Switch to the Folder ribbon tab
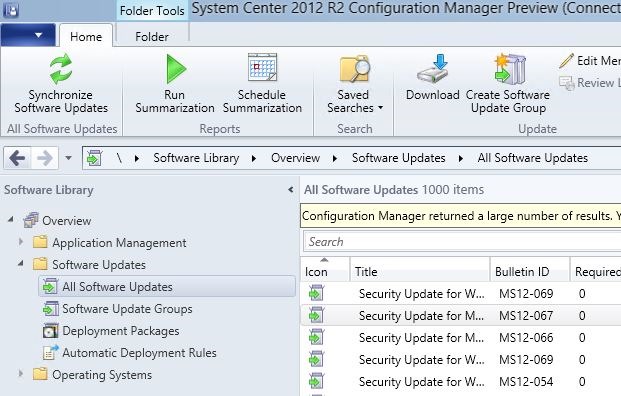Viewport: 621px width, 396px height. coord(152,36)
